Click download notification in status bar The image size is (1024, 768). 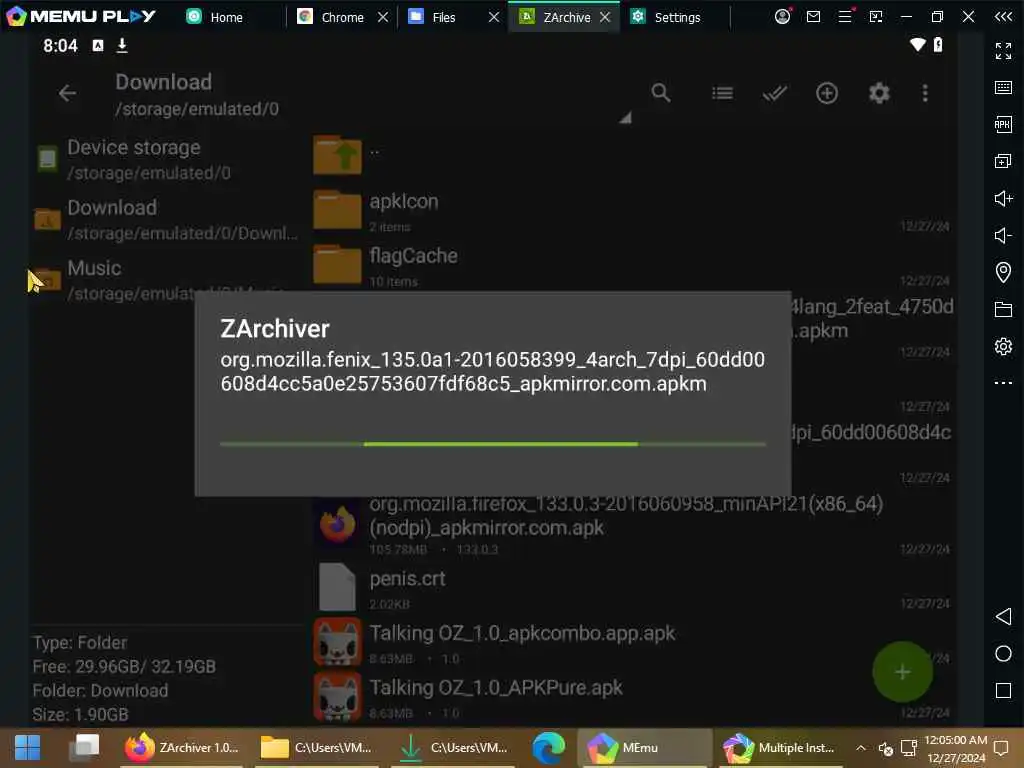click(x=122, y=45)
